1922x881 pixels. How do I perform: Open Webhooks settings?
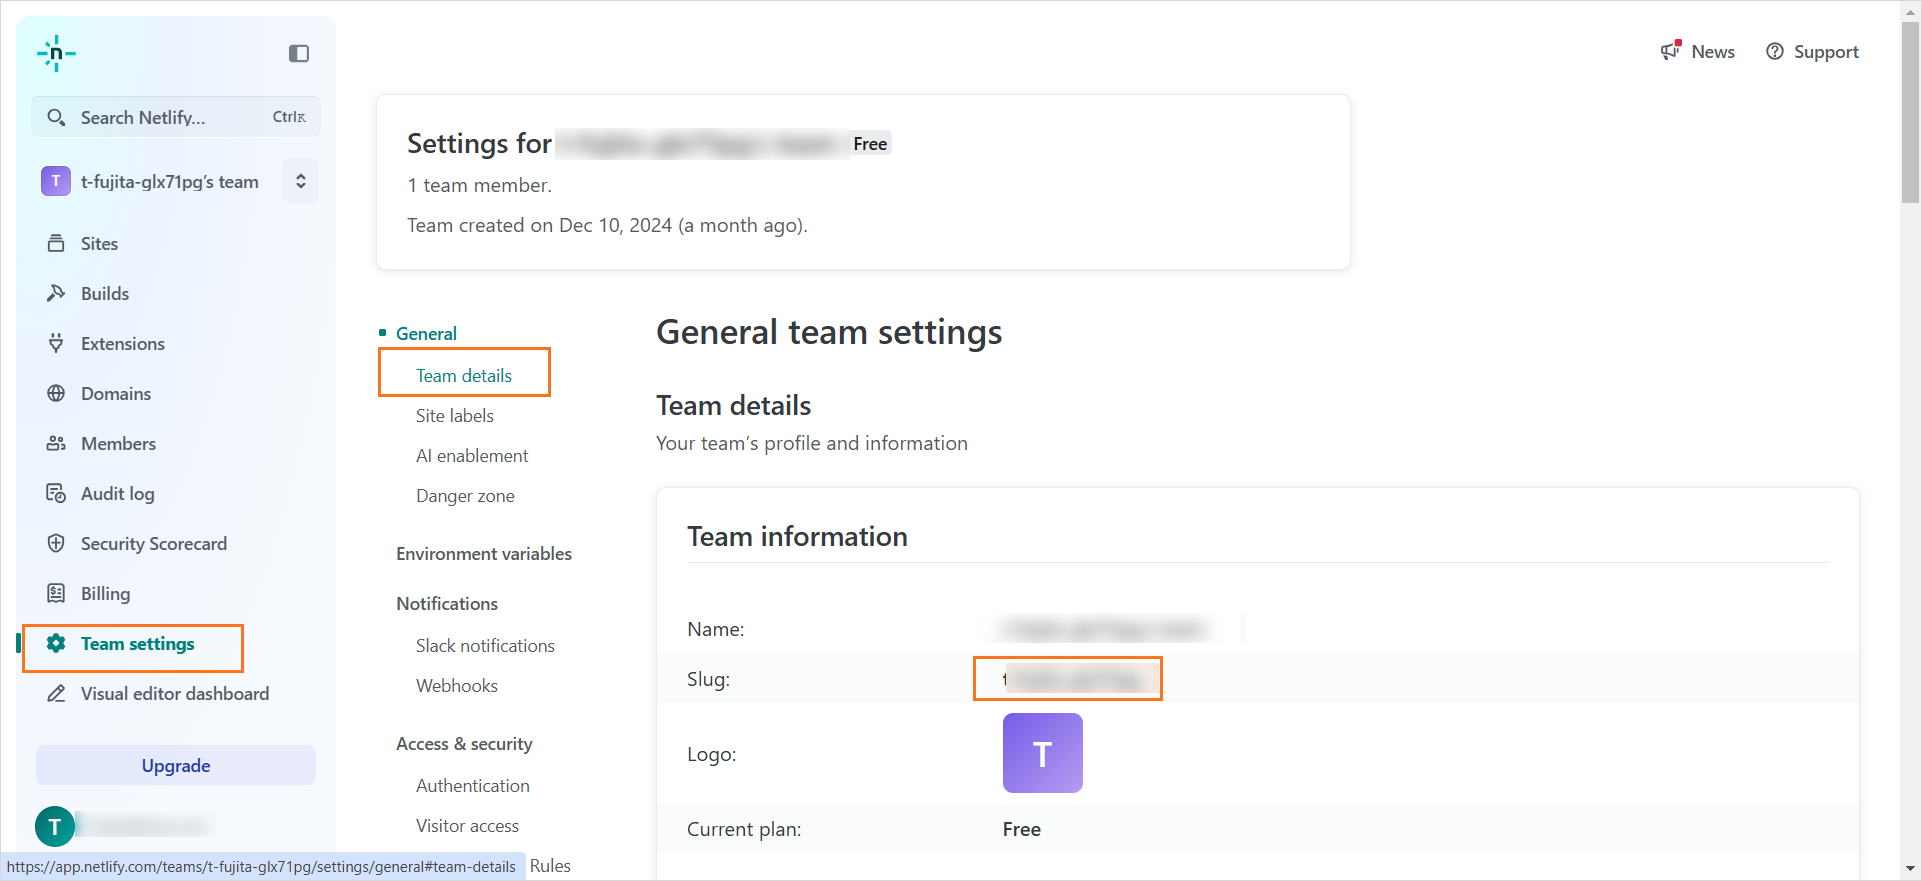[x=457, y=685]
